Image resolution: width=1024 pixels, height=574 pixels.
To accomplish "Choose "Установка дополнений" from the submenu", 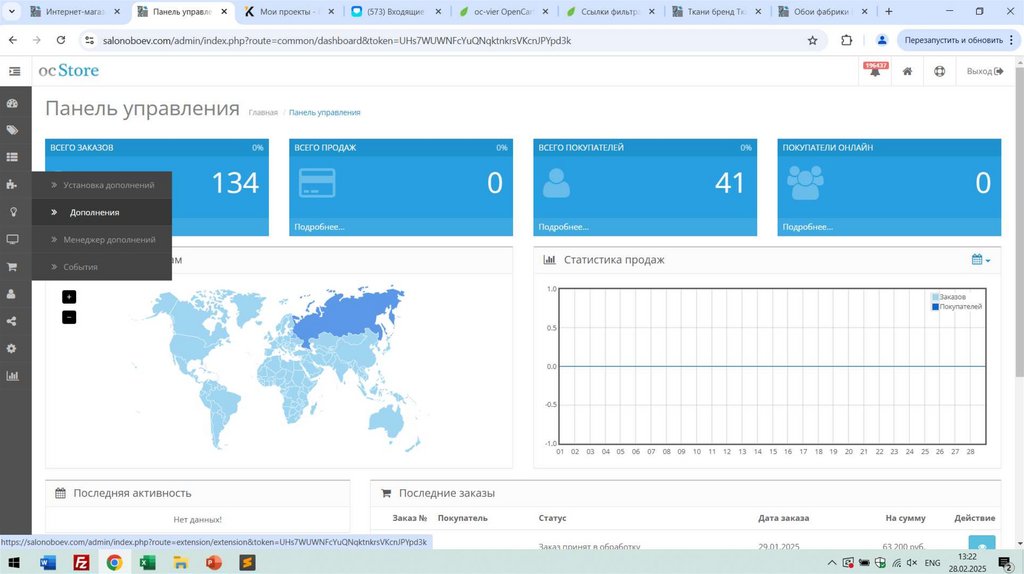I will (x=108, y=185).
